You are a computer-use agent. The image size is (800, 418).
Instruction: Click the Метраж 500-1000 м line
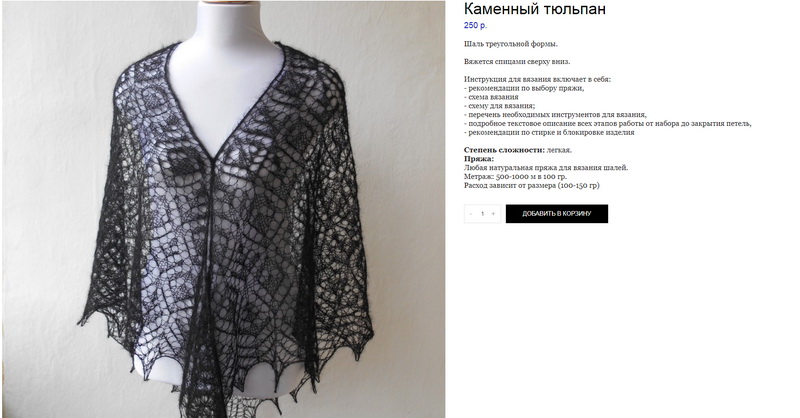coord(515,177)
